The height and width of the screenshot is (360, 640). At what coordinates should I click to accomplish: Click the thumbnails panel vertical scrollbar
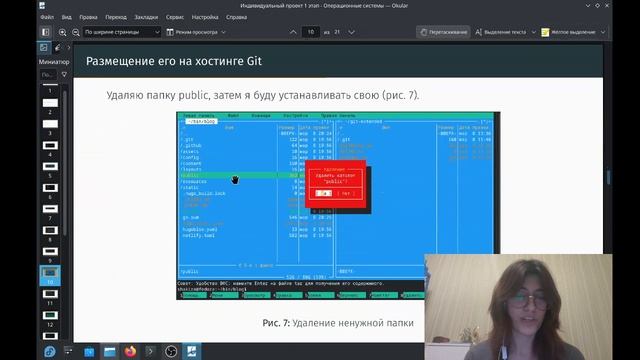(65, 163)
